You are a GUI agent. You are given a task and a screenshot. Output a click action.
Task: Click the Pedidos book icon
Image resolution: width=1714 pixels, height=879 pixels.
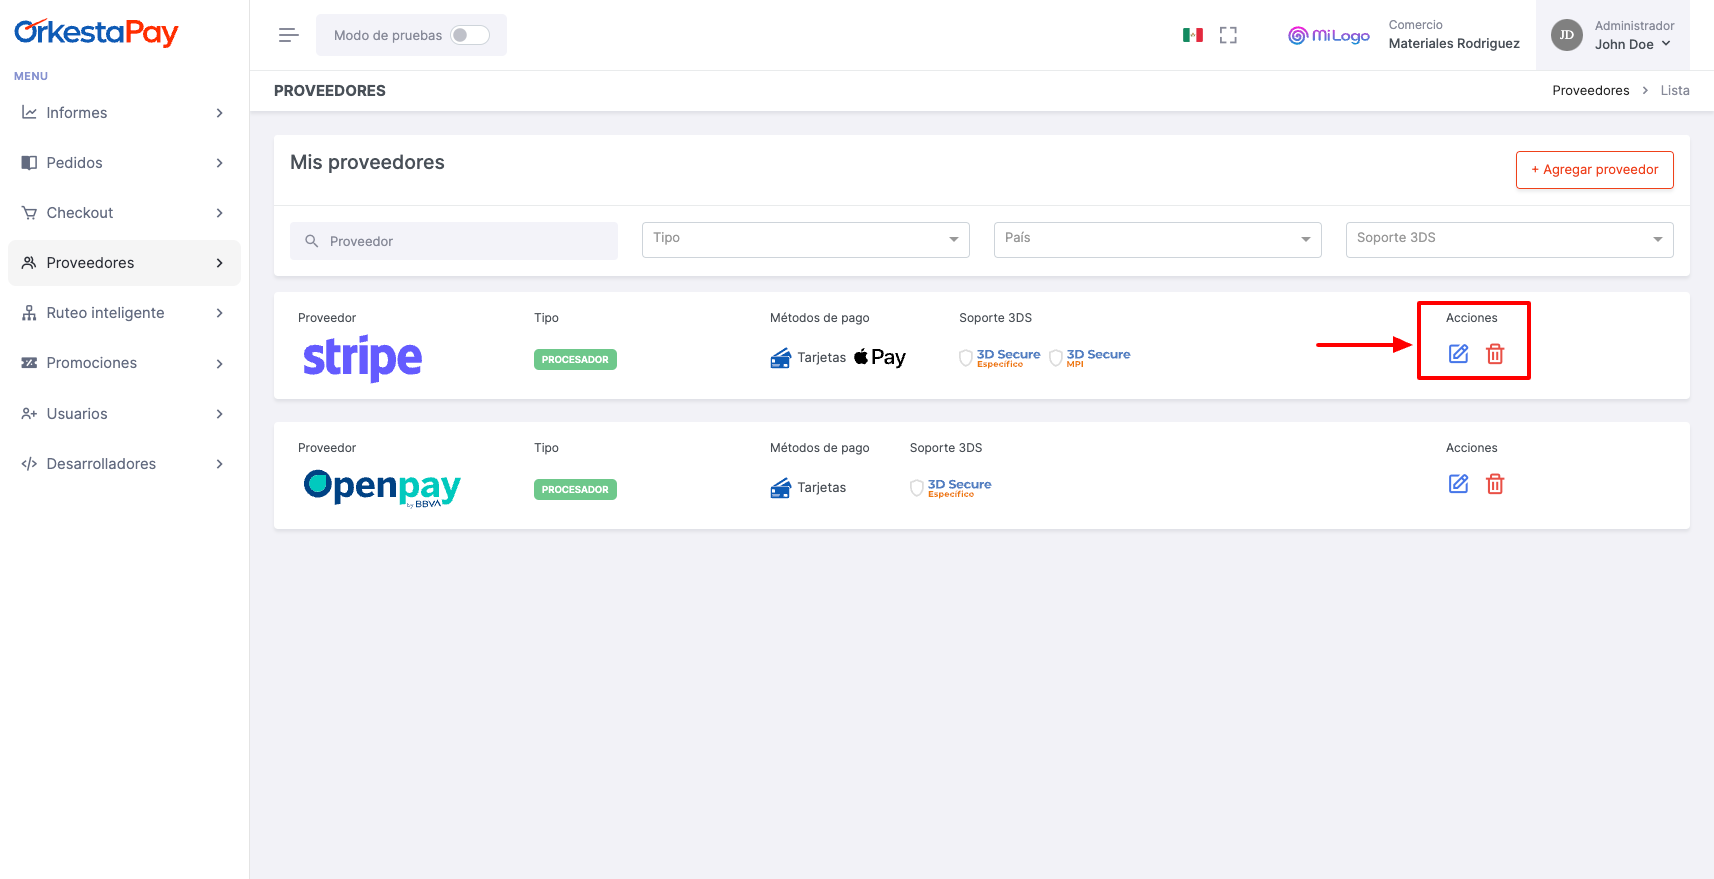pos(29,163)
